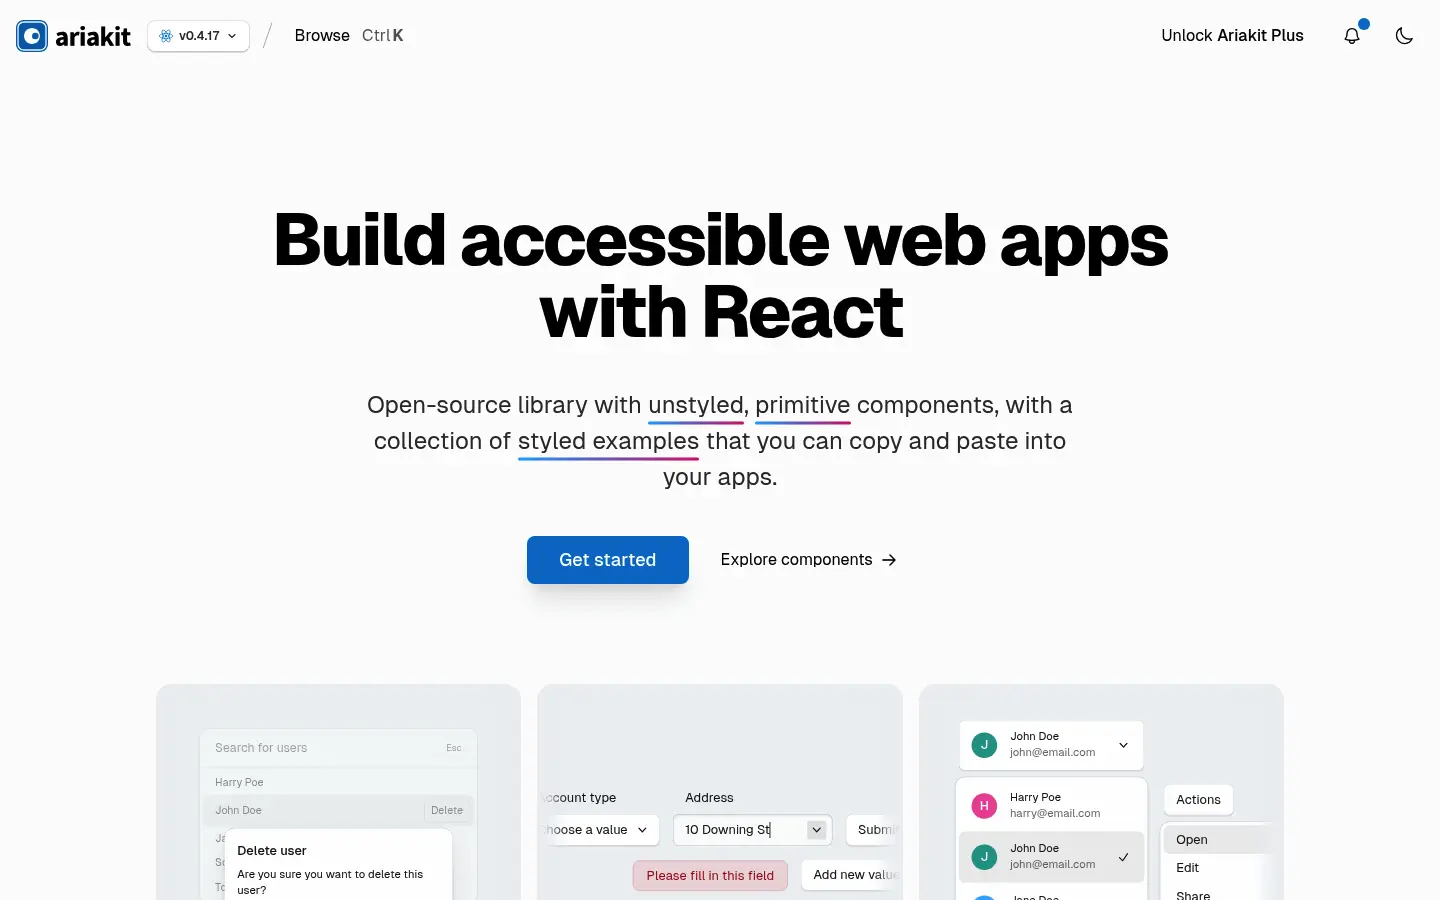This screenshot has width=1440, height=900.
Task: Click Delete next to John Doe
Action: coord(447,810)
